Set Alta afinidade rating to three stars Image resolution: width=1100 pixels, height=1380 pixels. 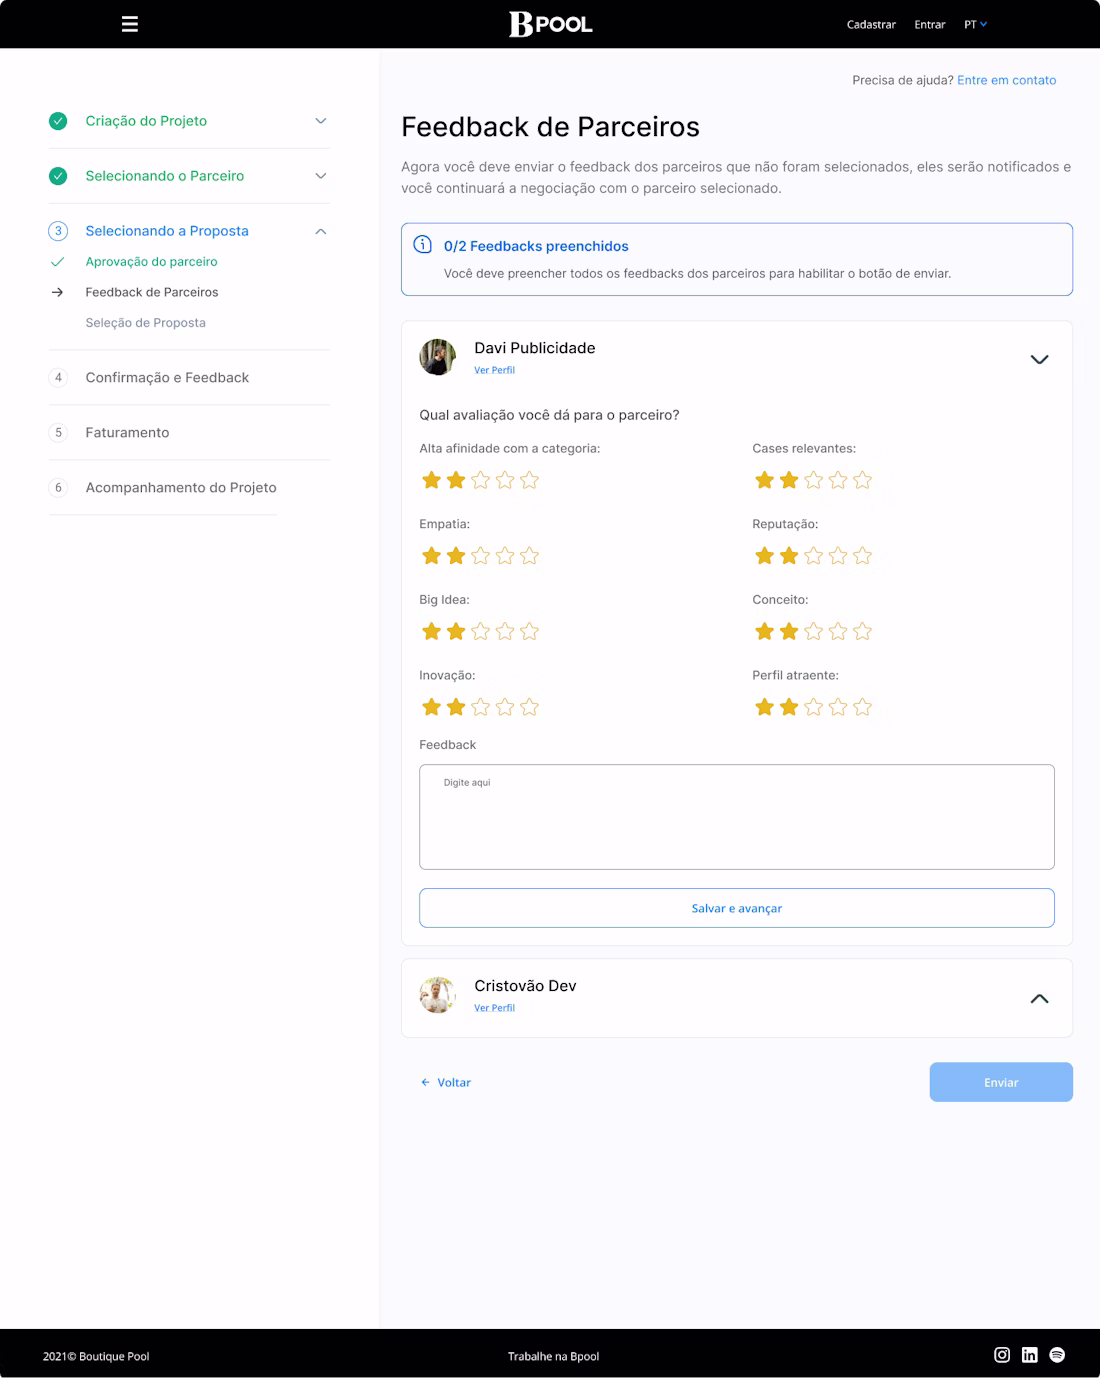(x=481, y=480)
